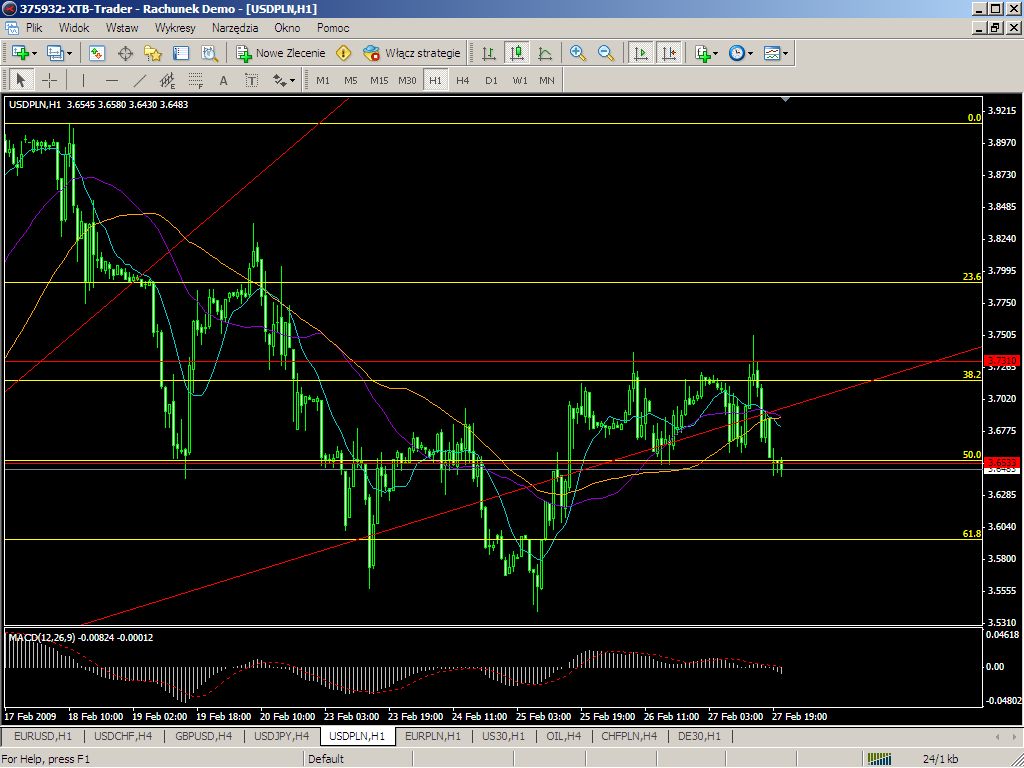This screenshot has width=1024, height=768.
Task: Open the chart templates dropdown
Action: coord(776,53)
